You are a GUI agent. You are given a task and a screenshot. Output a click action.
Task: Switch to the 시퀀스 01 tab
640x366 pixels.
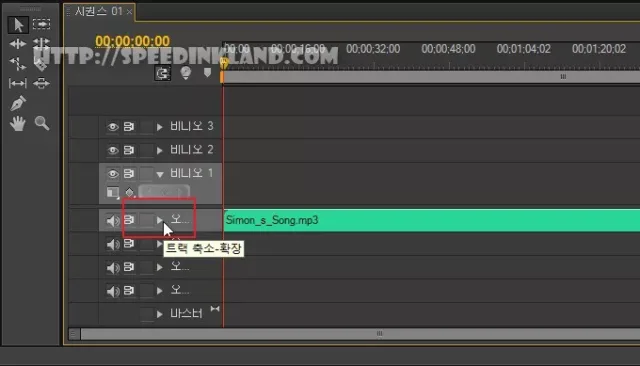(x=98, y=11)
